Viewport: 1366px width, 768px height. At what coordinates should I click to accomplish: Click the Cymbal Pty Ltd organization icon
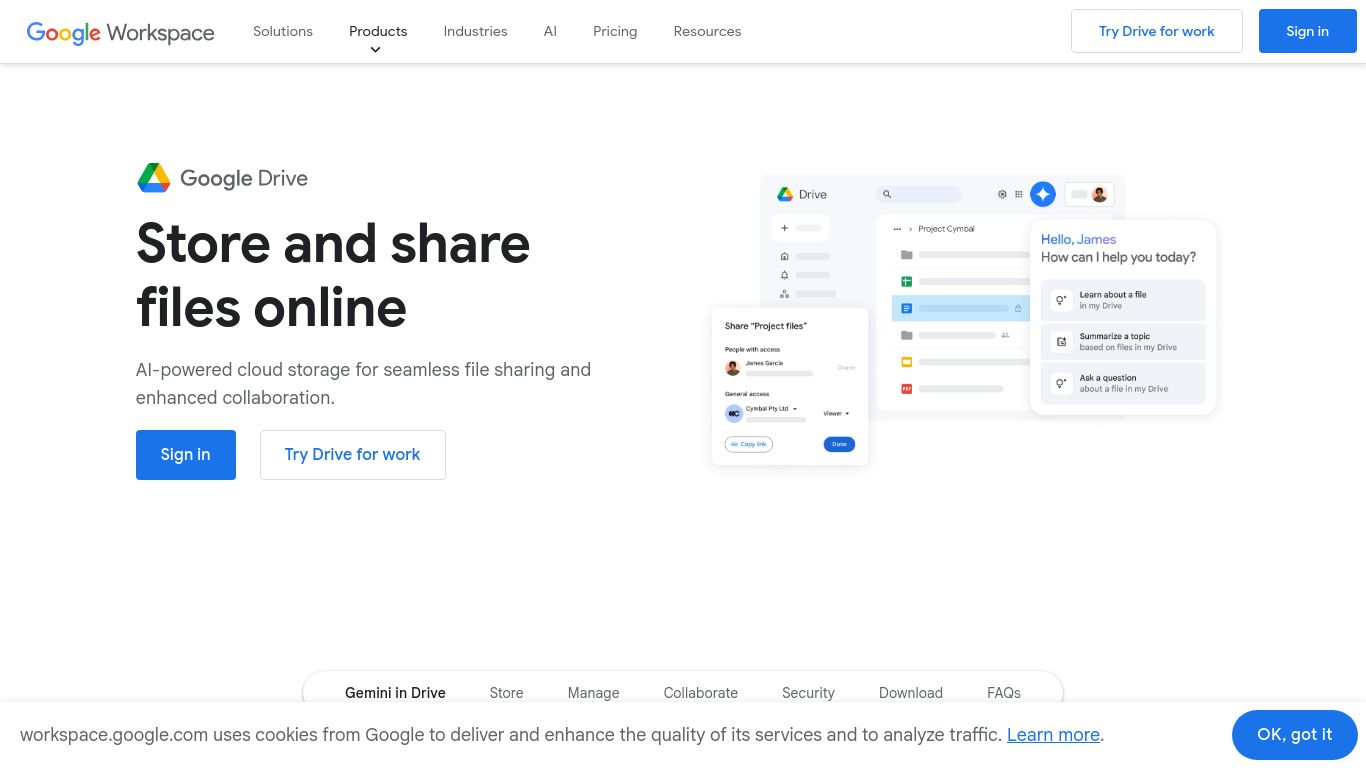734,413
